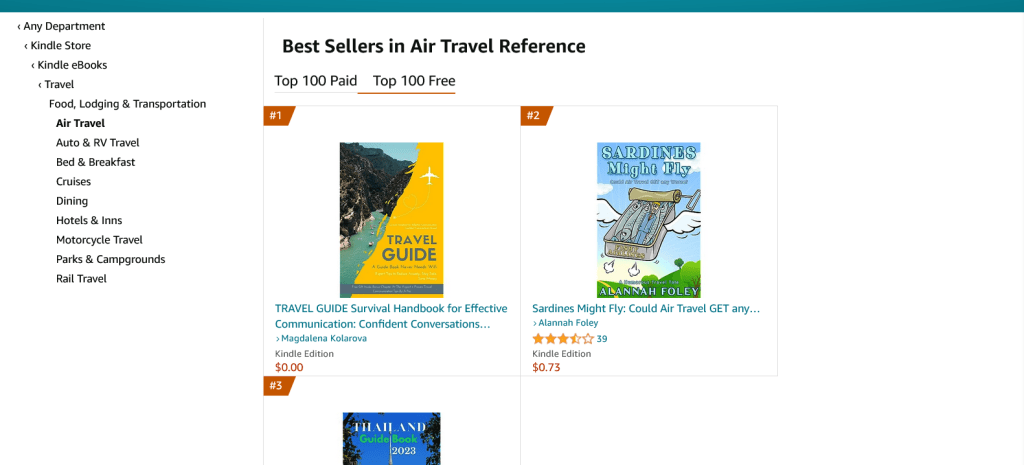Select the Motorcycle Travel category

pyautogui.click(x=99, y=240)
